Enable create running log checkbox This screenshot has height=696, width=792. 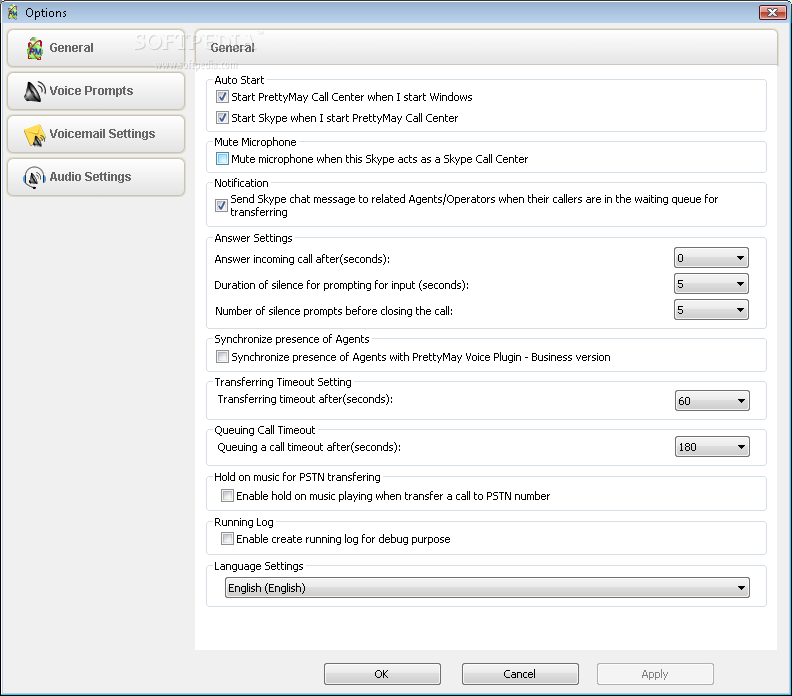[227, 538]
